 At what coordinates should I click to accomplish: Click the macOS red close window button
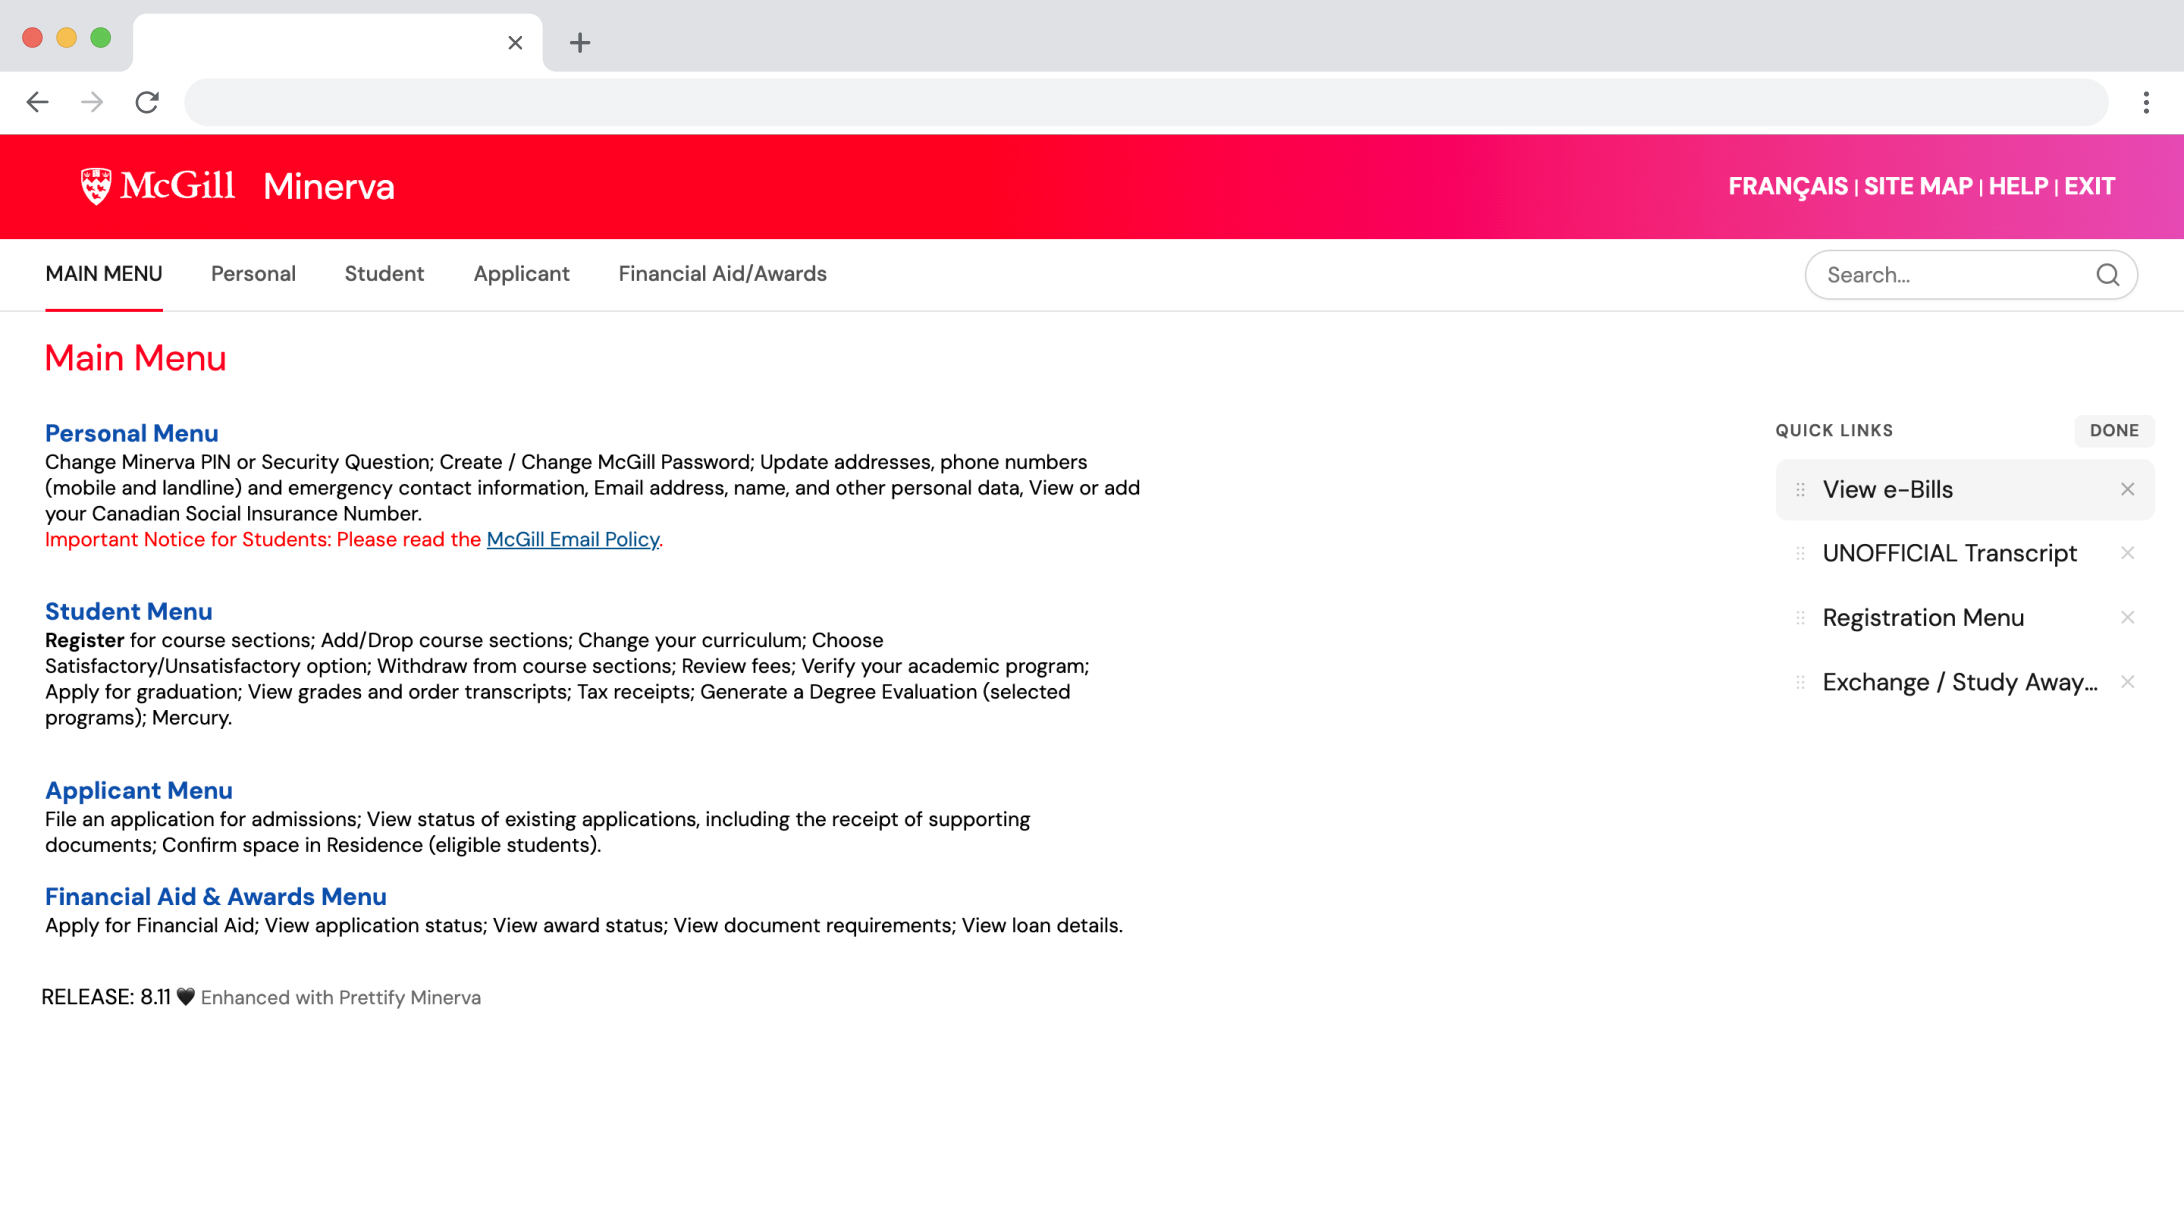(32, 38)
